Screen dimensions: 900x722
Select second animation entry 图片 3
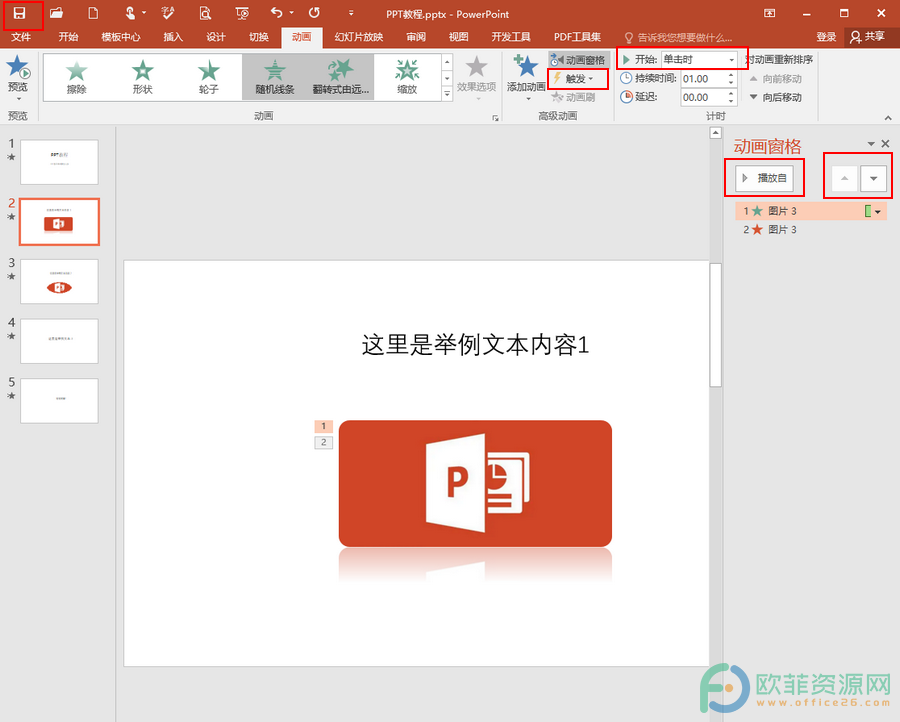810,230
